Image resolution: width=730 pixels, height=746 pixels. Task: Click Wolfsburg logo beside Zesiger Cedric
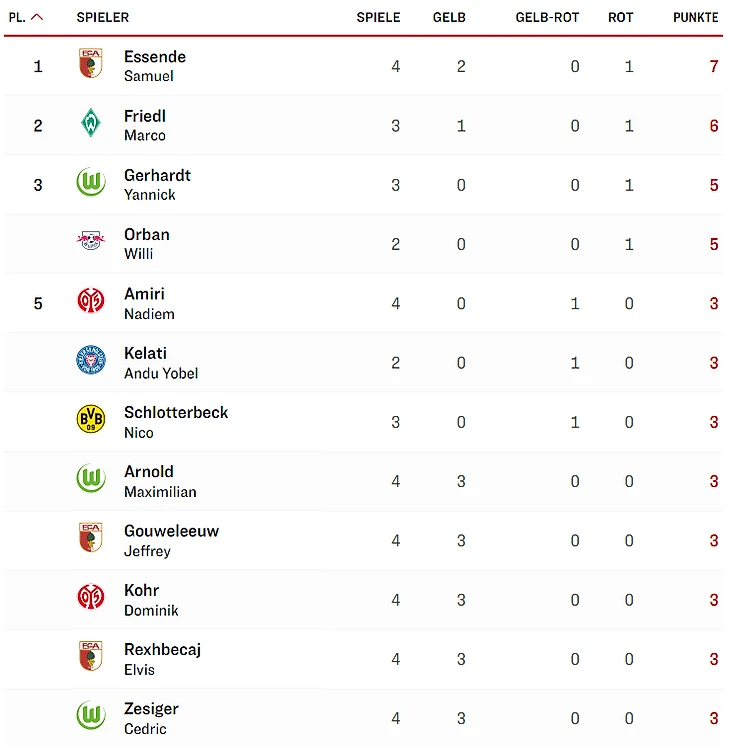click(x=91, y=716)
